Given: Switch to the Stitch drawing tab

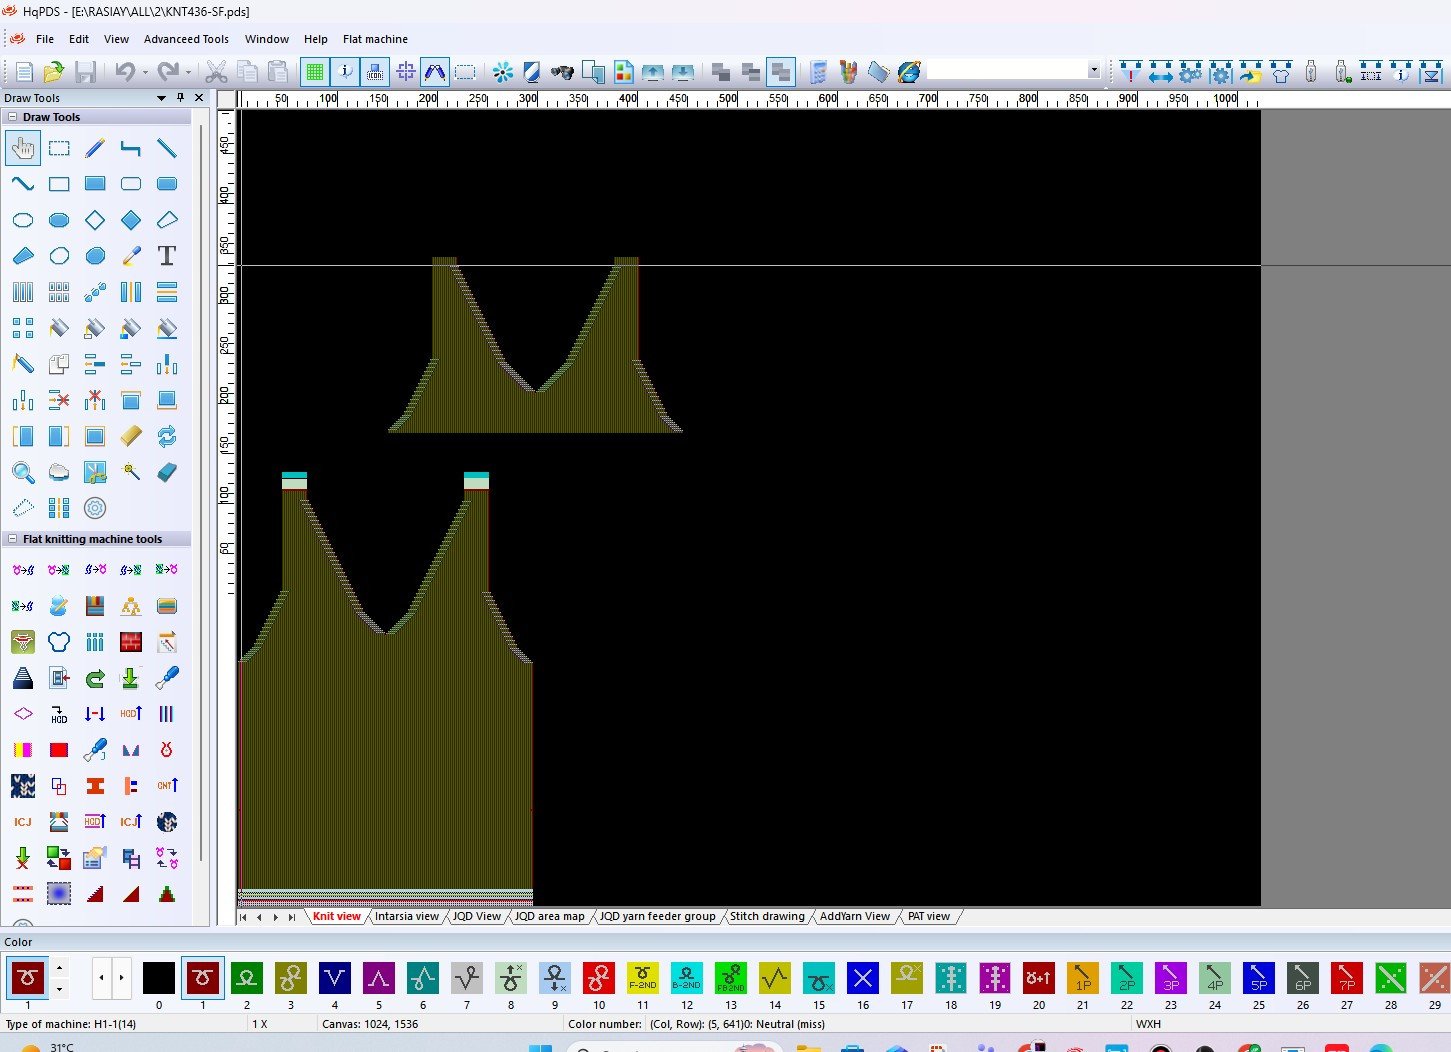Looking at the screenshot, I should coord(766,916).
